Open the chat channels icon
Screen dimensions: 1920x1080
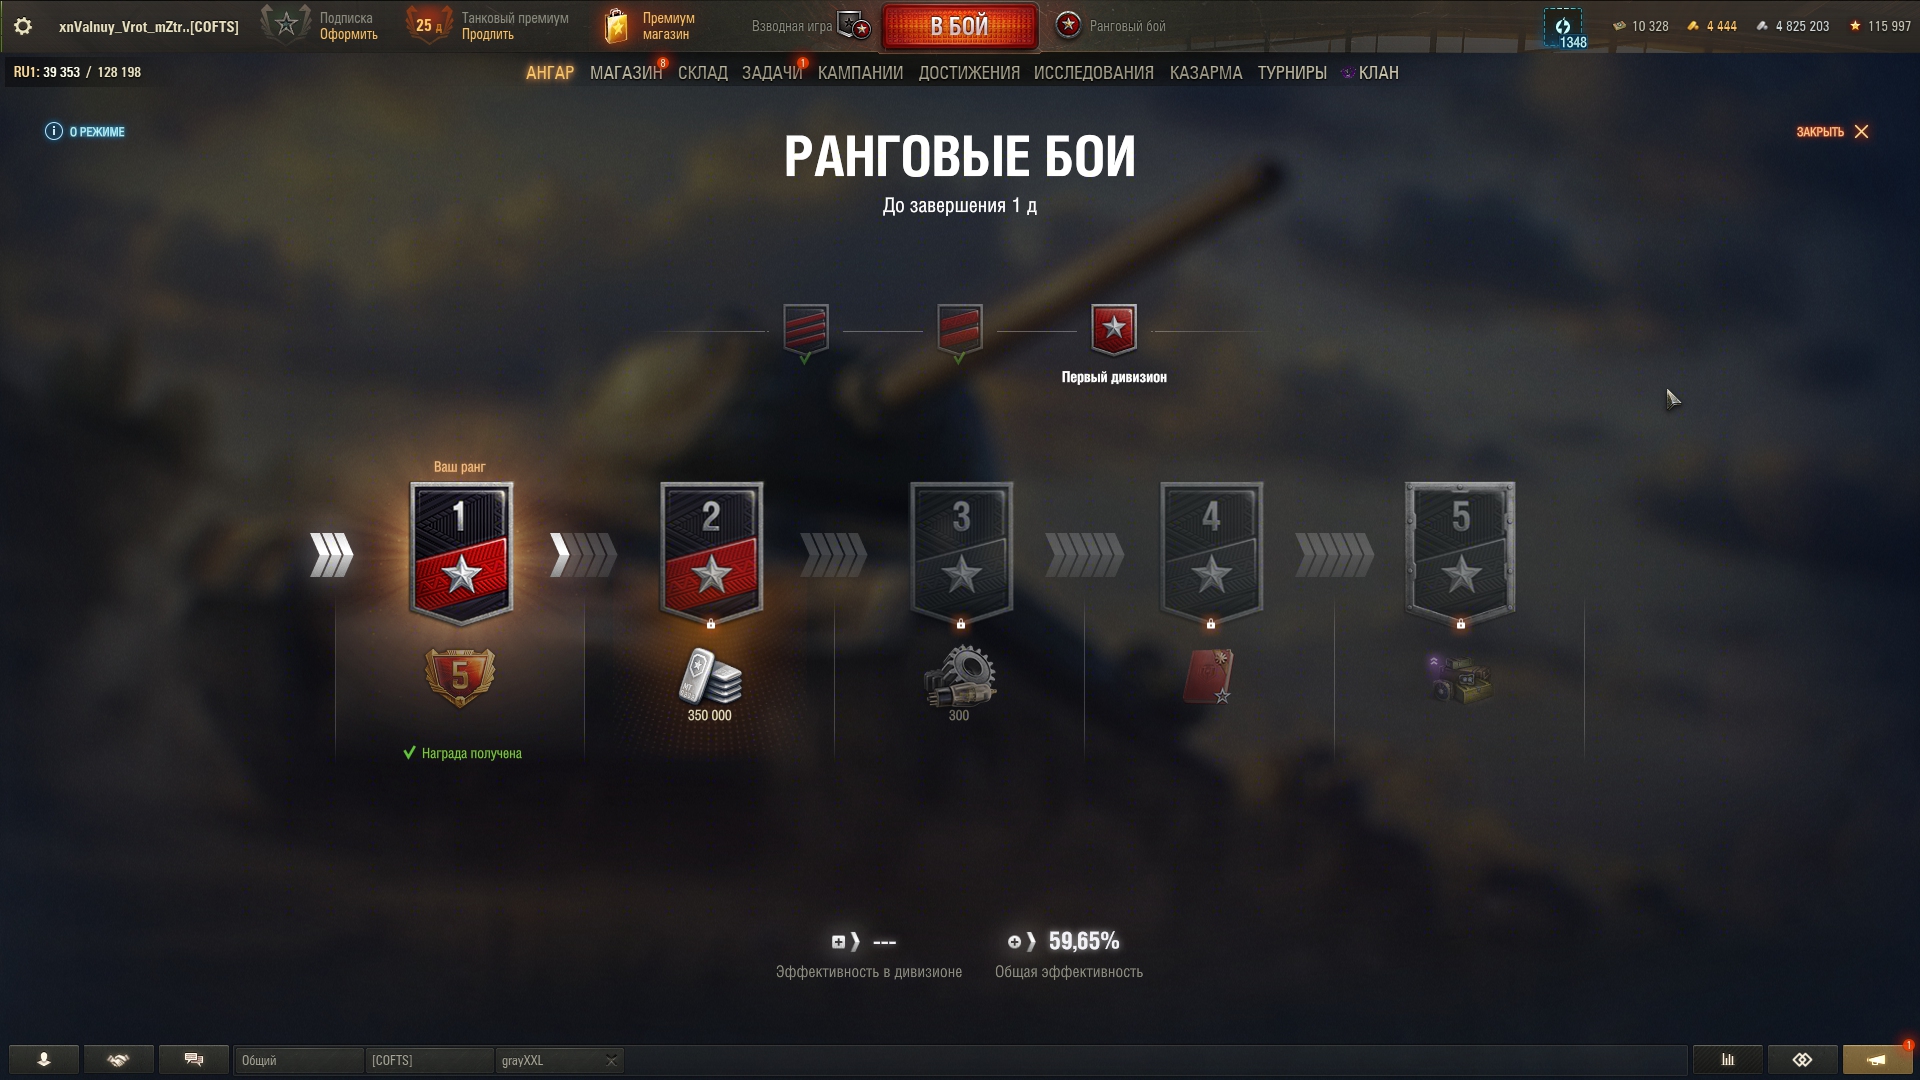point(194,1060)
